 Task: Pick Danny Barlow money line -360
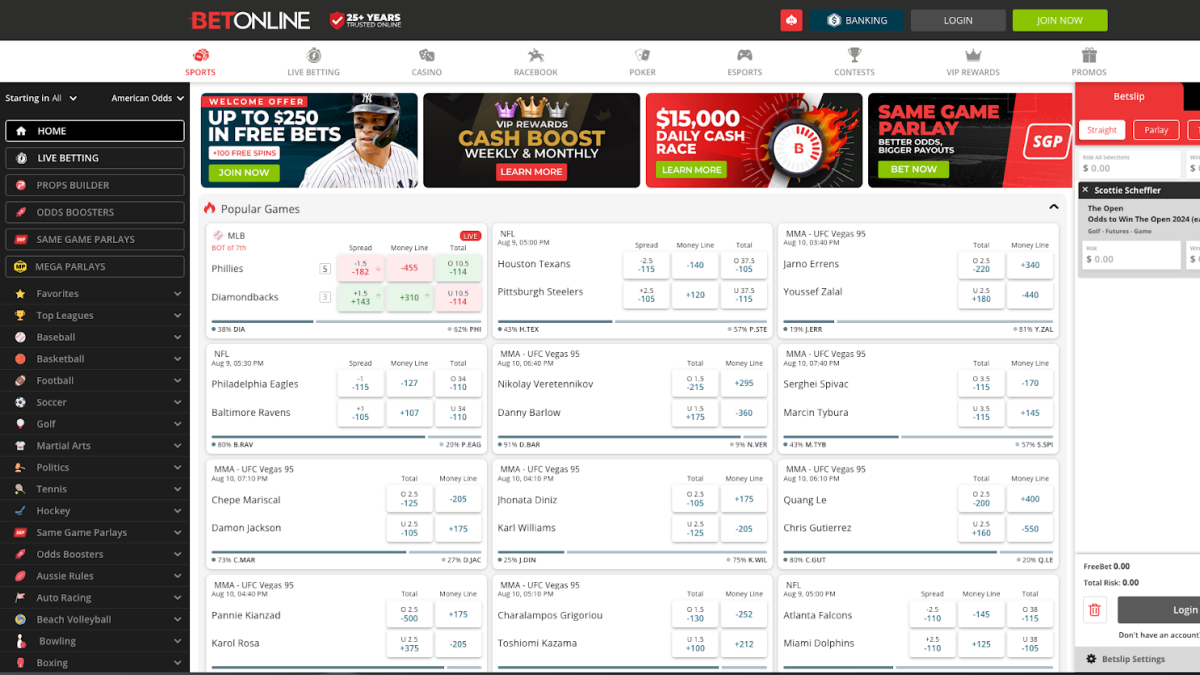click(744, 413)
